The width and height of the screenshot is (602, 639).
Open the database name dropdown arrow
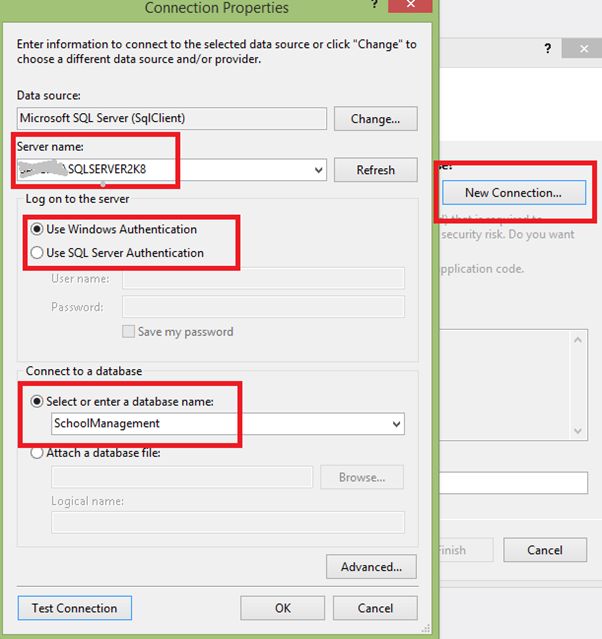(397, 424)
